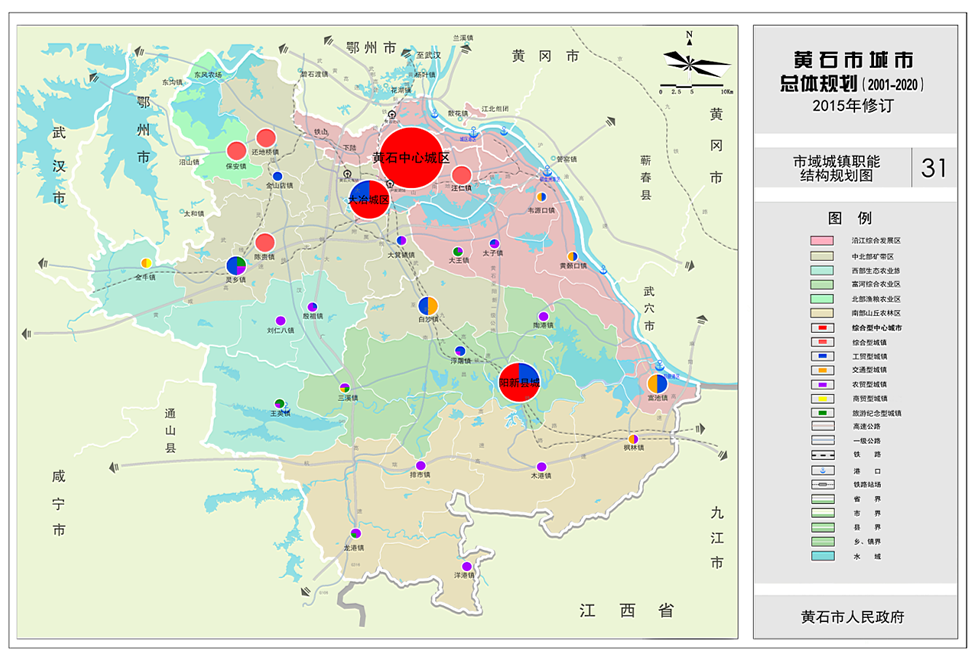Screen dimensions: 979x657
Task: Click the orange-blue 富池镇 pie marker
Action: (x=657, y=383)
